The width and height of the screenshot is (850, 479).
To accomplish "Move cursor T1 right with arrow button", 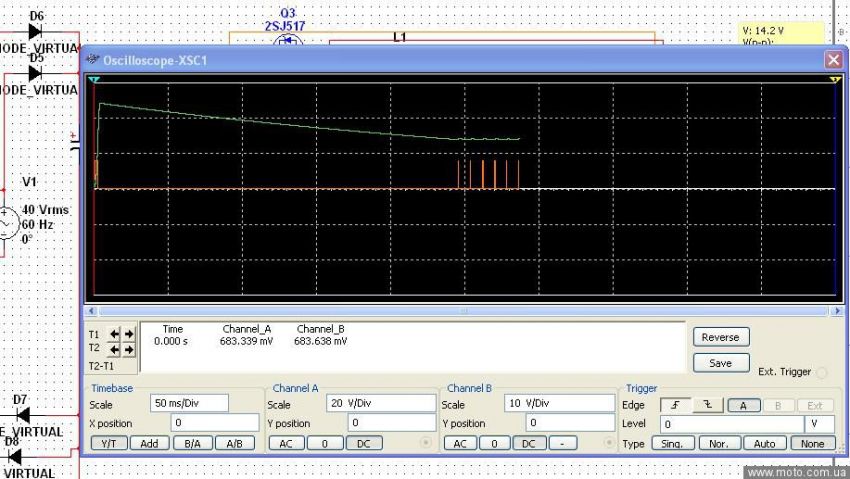I will (129, 334).
